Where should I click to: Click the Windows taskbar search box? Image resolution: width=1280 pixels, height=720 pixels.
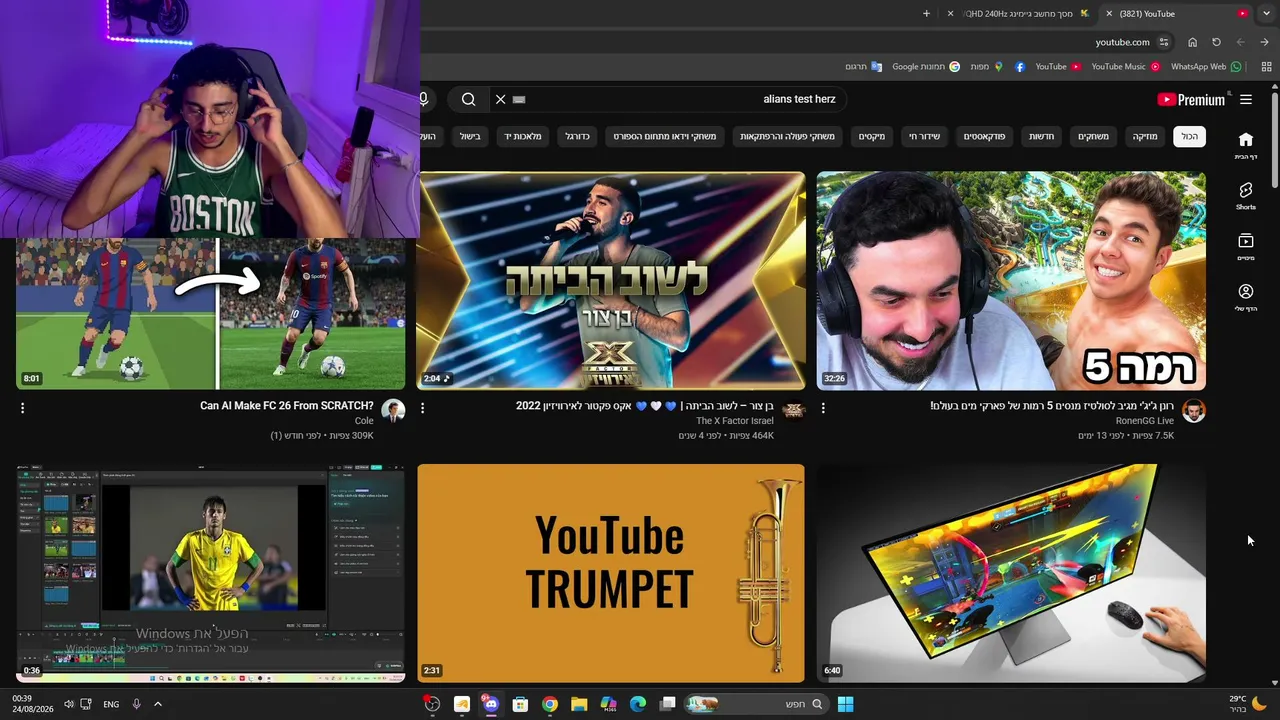pyautogui.click(x=756, y=704)
